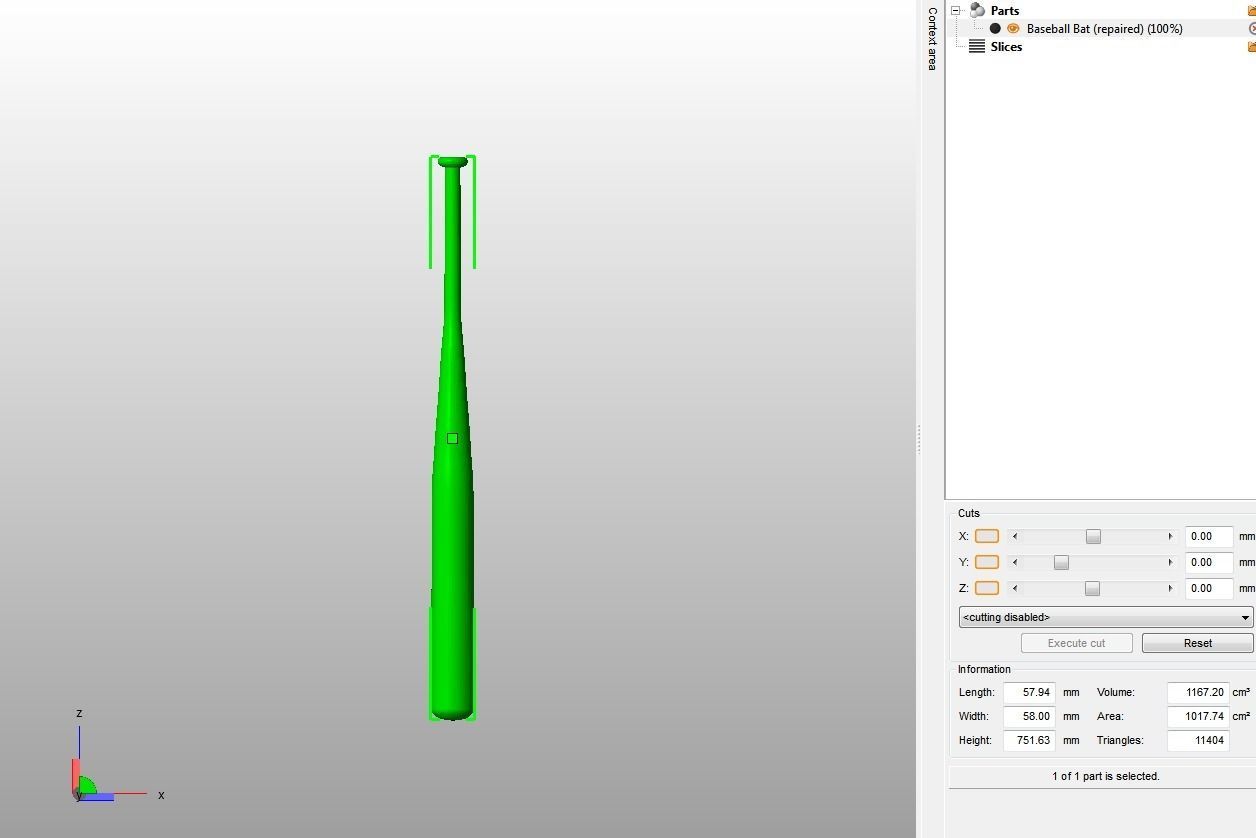The width and height of the screenshot is (1256, 838).
Task: Click the Triangles value 11404
Action: [x=1198, y=740]
